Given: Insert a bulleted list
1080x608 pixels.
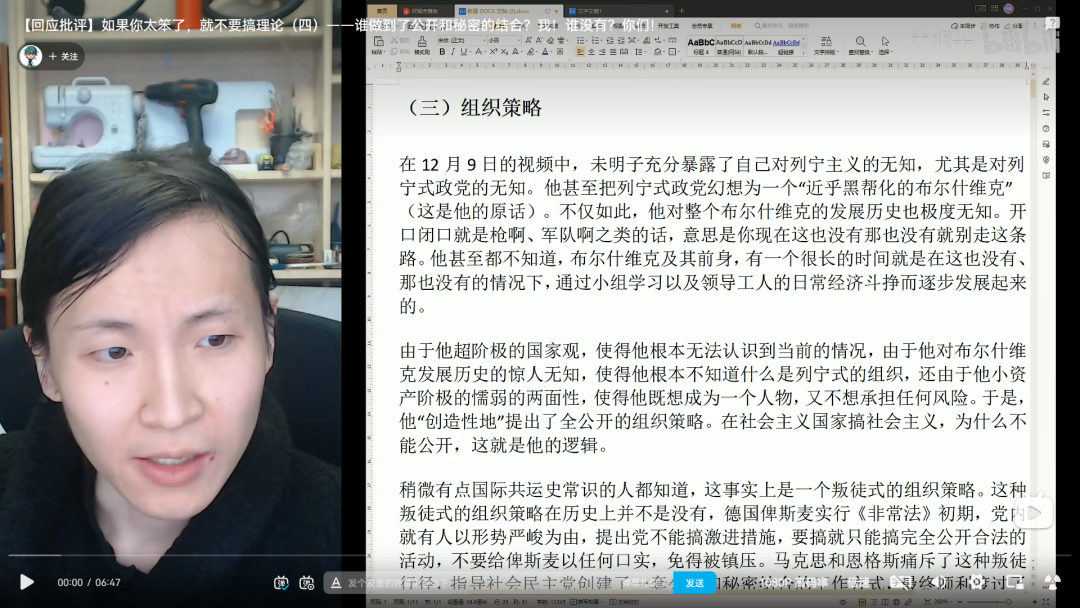Looking at the screenshot, I should [x=581, y=41].
